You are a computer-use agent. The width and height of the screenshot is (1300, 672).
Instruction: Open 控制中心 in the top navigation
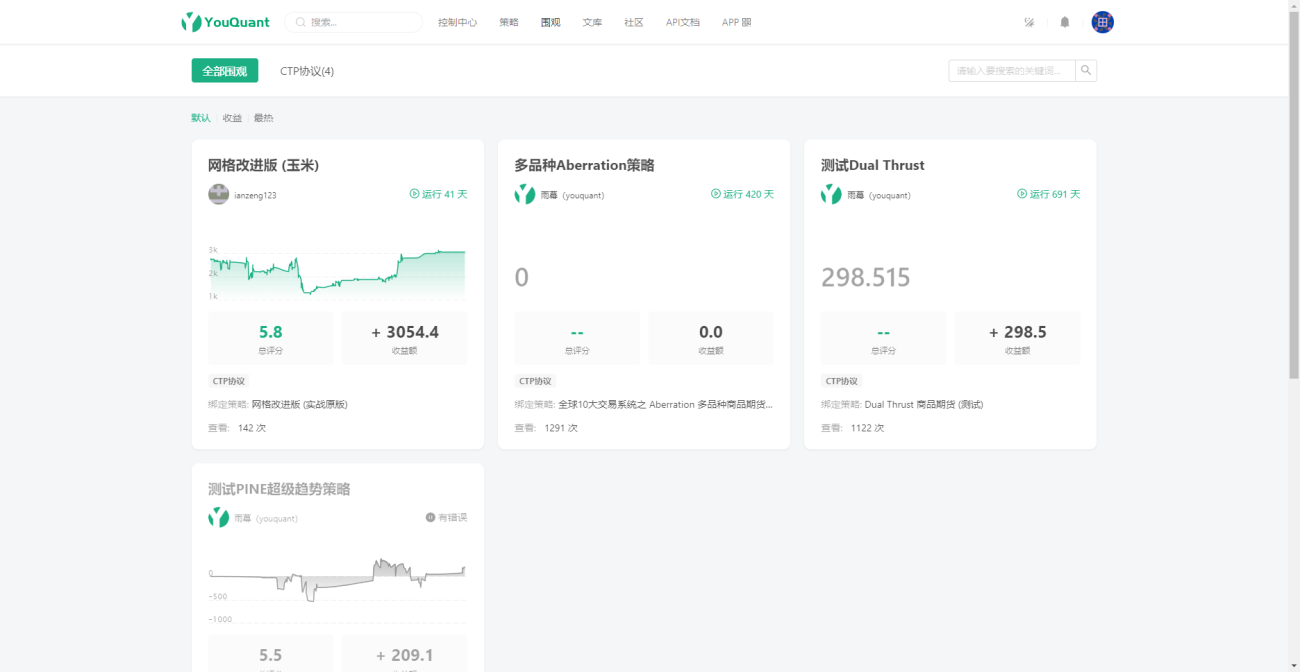457,22
